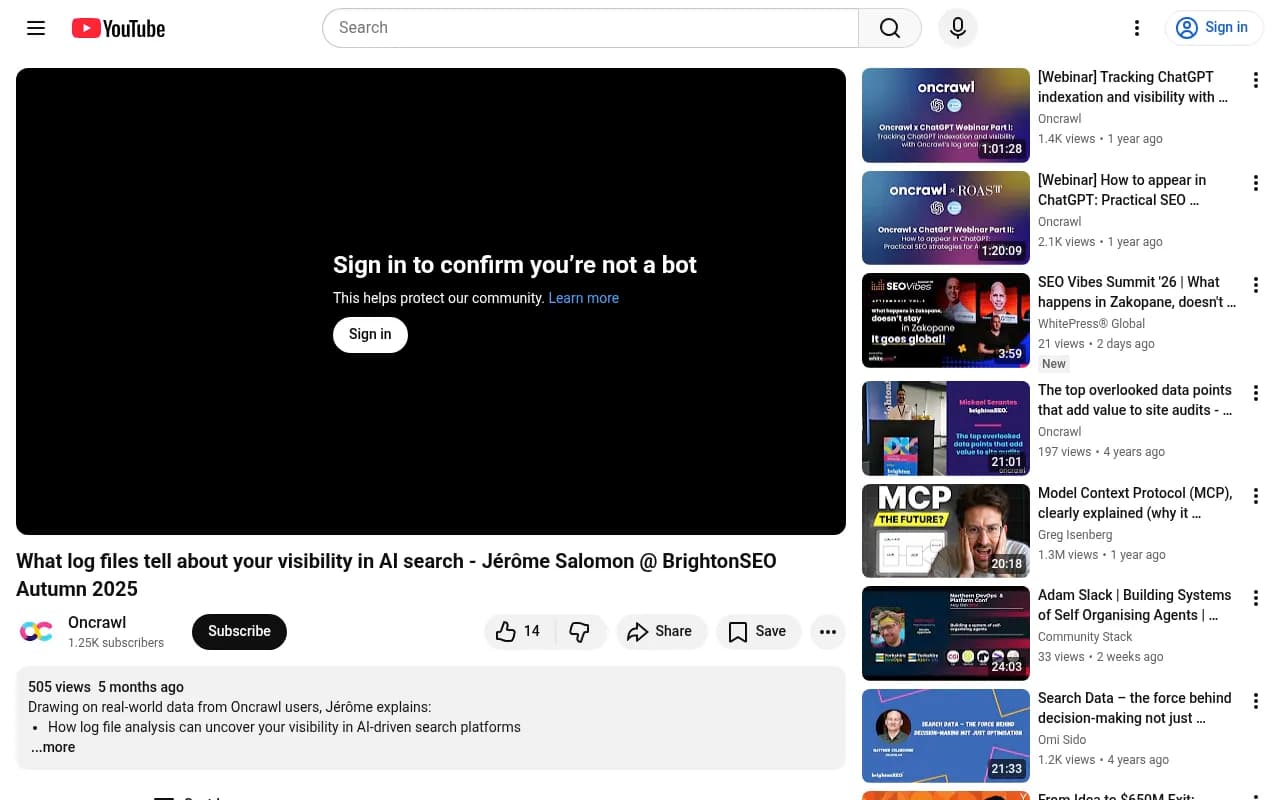This screenshot has width=1280, height=800.
Task: Open SEO Vibes Summit '26 thumbnail
Action: pos(946,321)
